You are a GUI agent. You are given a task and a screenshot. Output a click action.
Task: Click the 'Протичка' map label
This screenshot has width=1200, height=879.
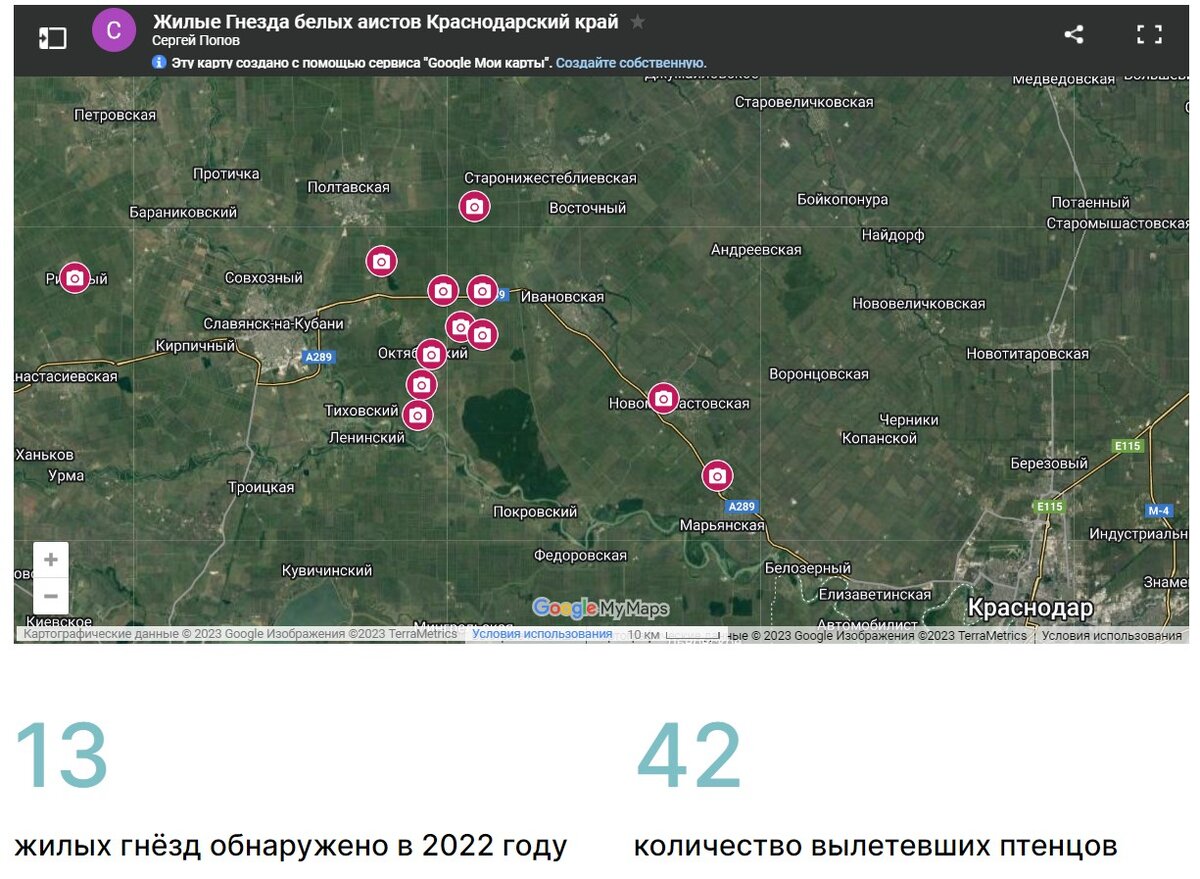226,174
